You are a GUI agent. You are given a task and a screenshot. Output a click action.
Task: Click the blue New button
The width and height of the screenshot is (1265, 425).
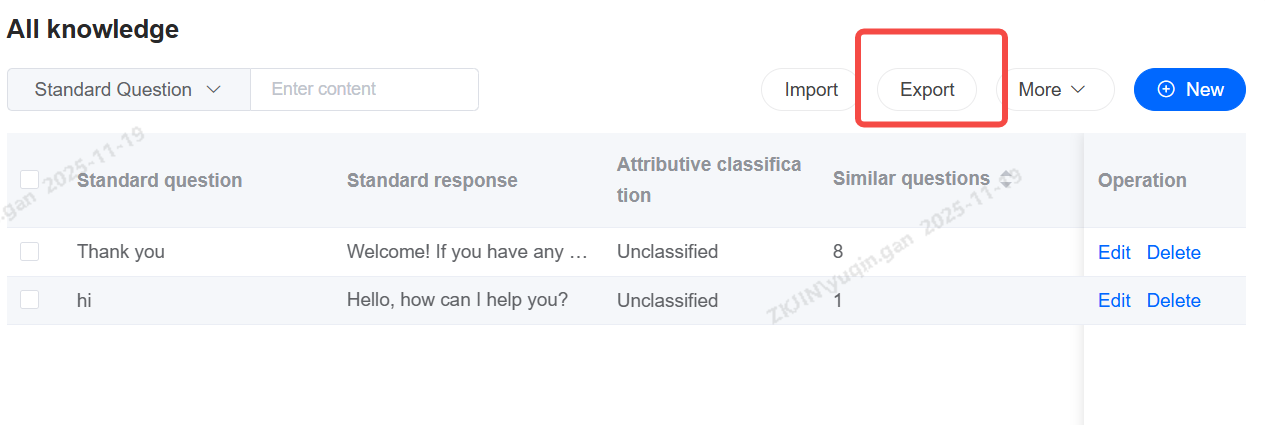1189,90
